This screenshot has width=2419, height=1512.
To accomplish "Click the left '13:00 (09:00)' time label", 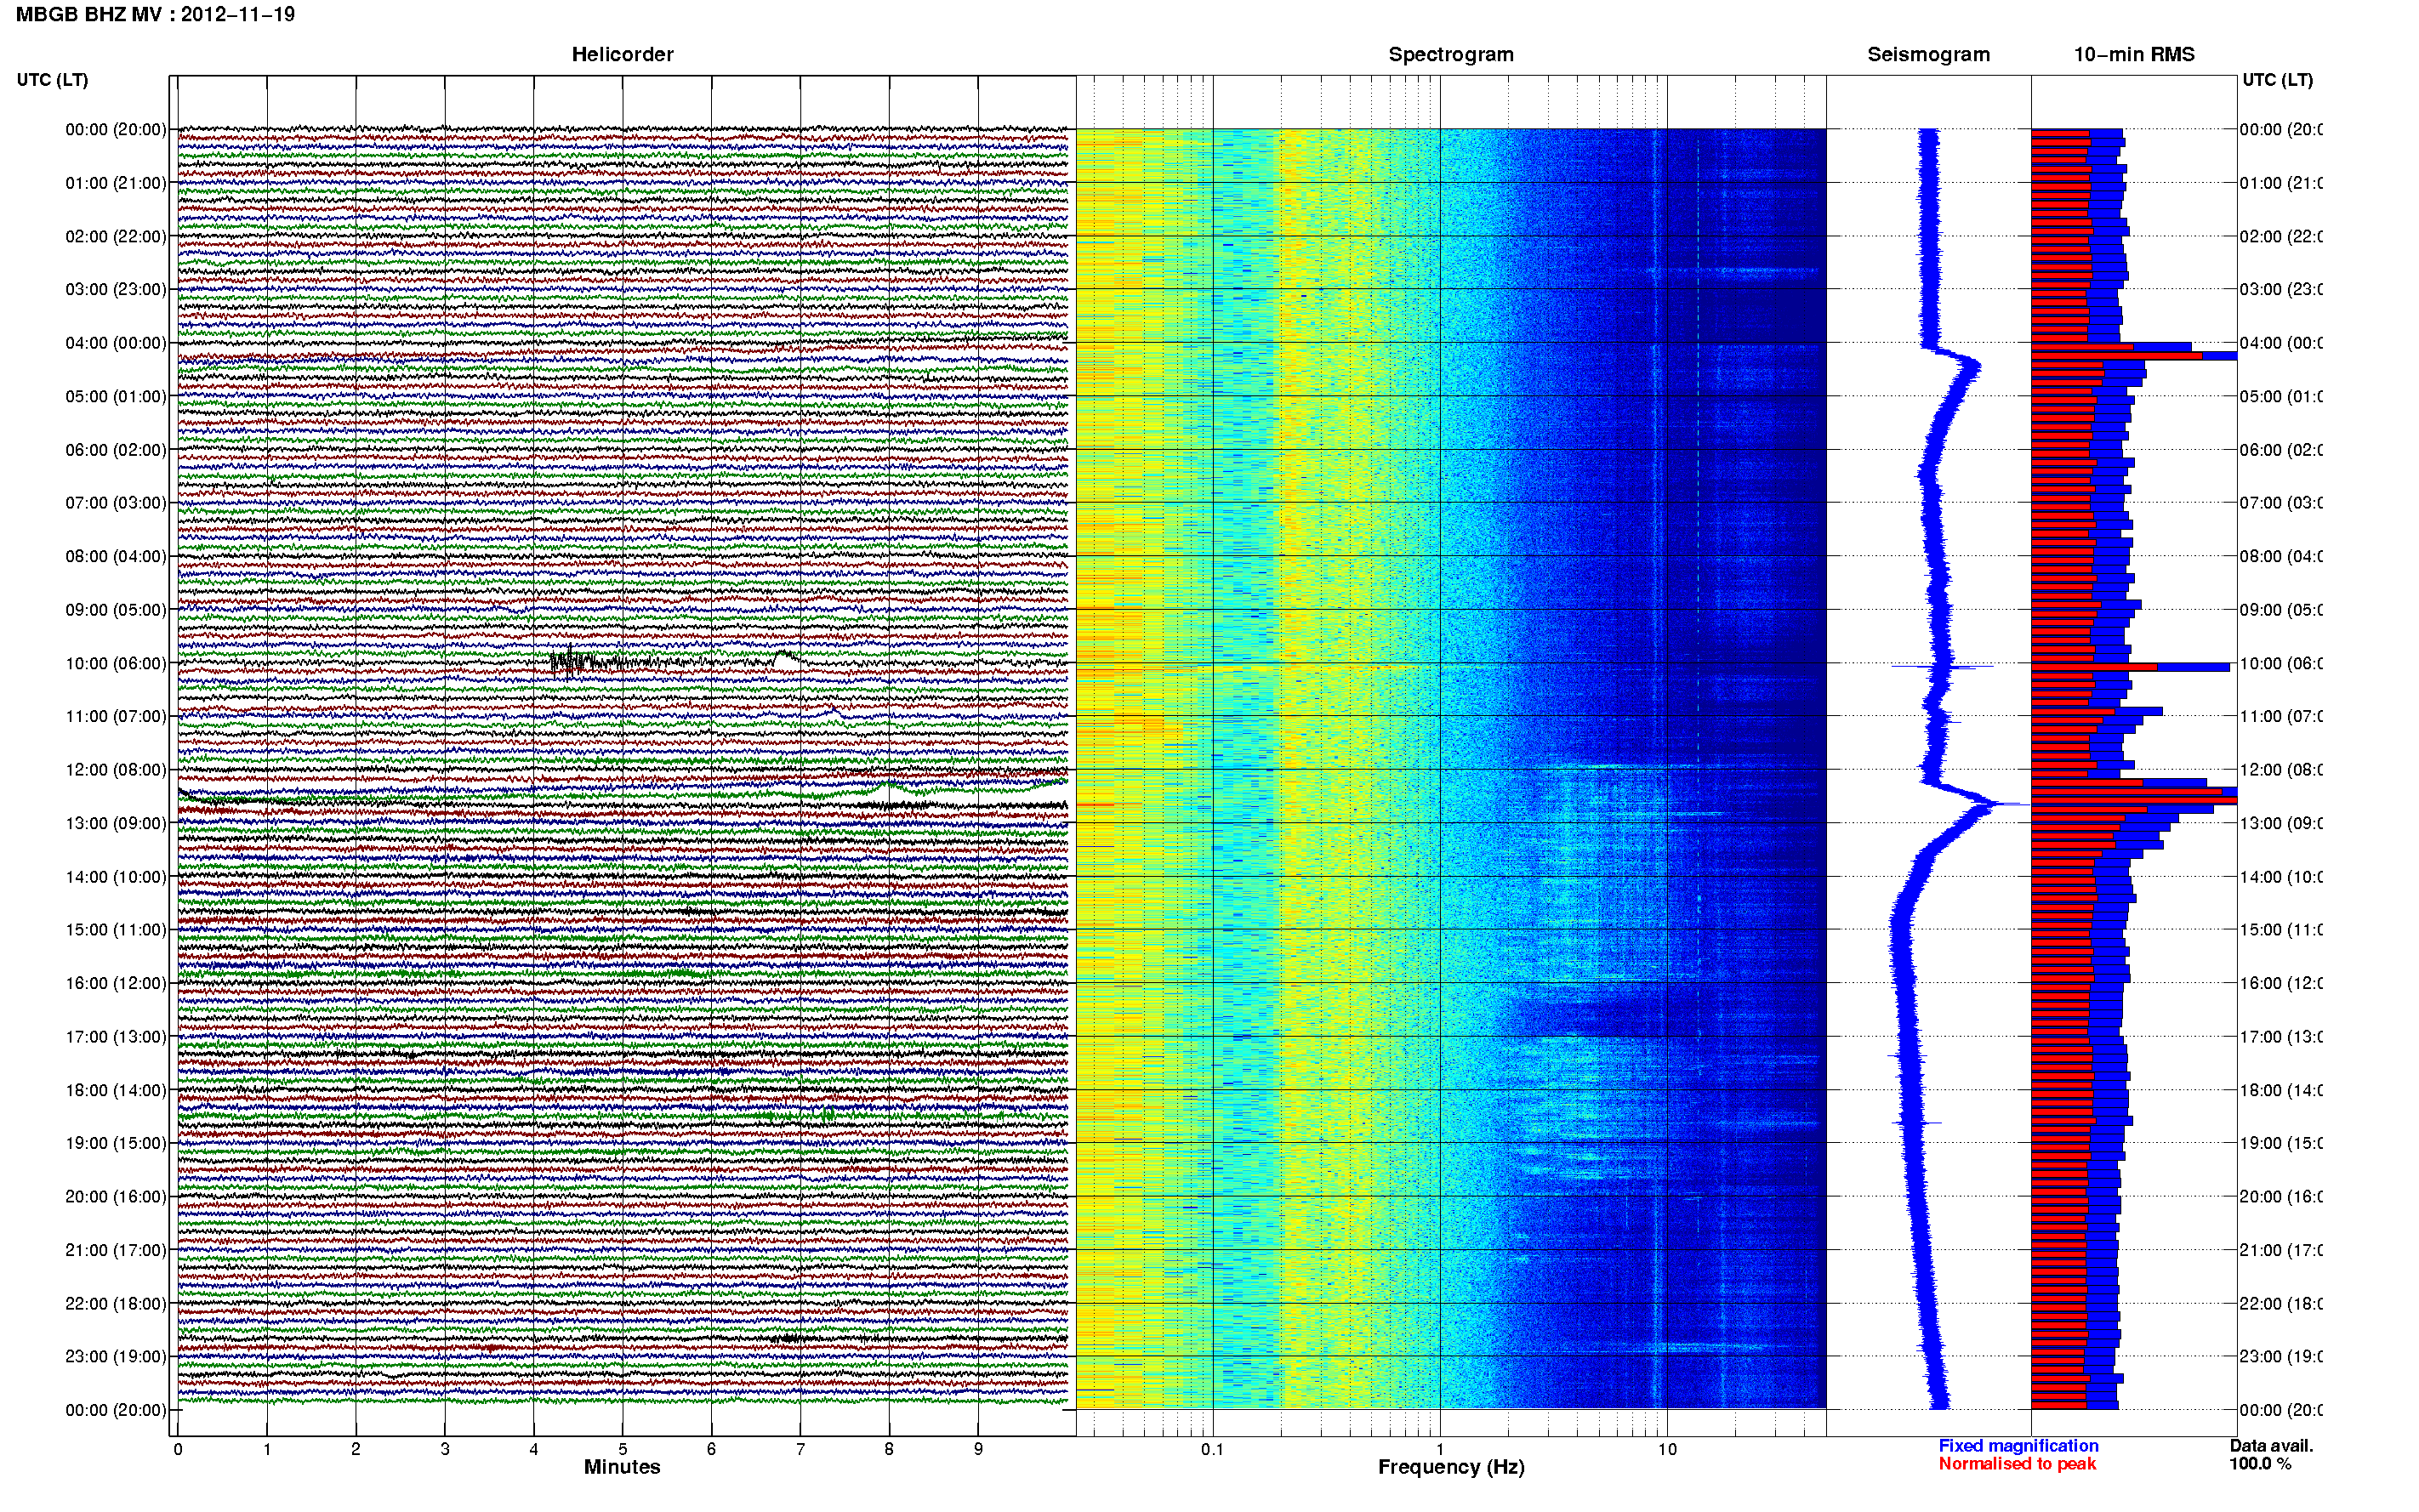I will coord(116,823).
